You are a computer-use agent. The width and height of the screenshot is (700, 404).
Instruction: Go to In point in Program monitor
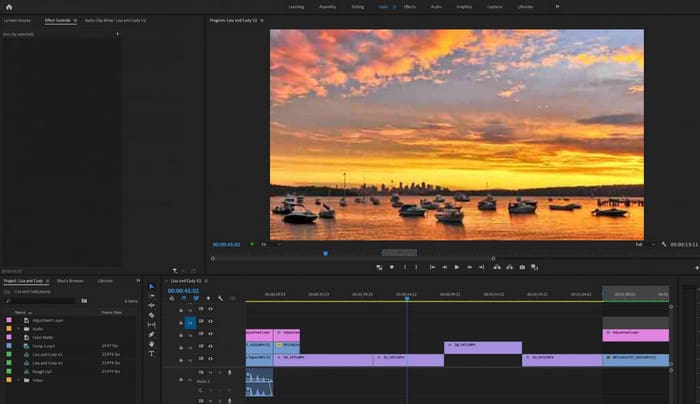(x=432, y=267)
